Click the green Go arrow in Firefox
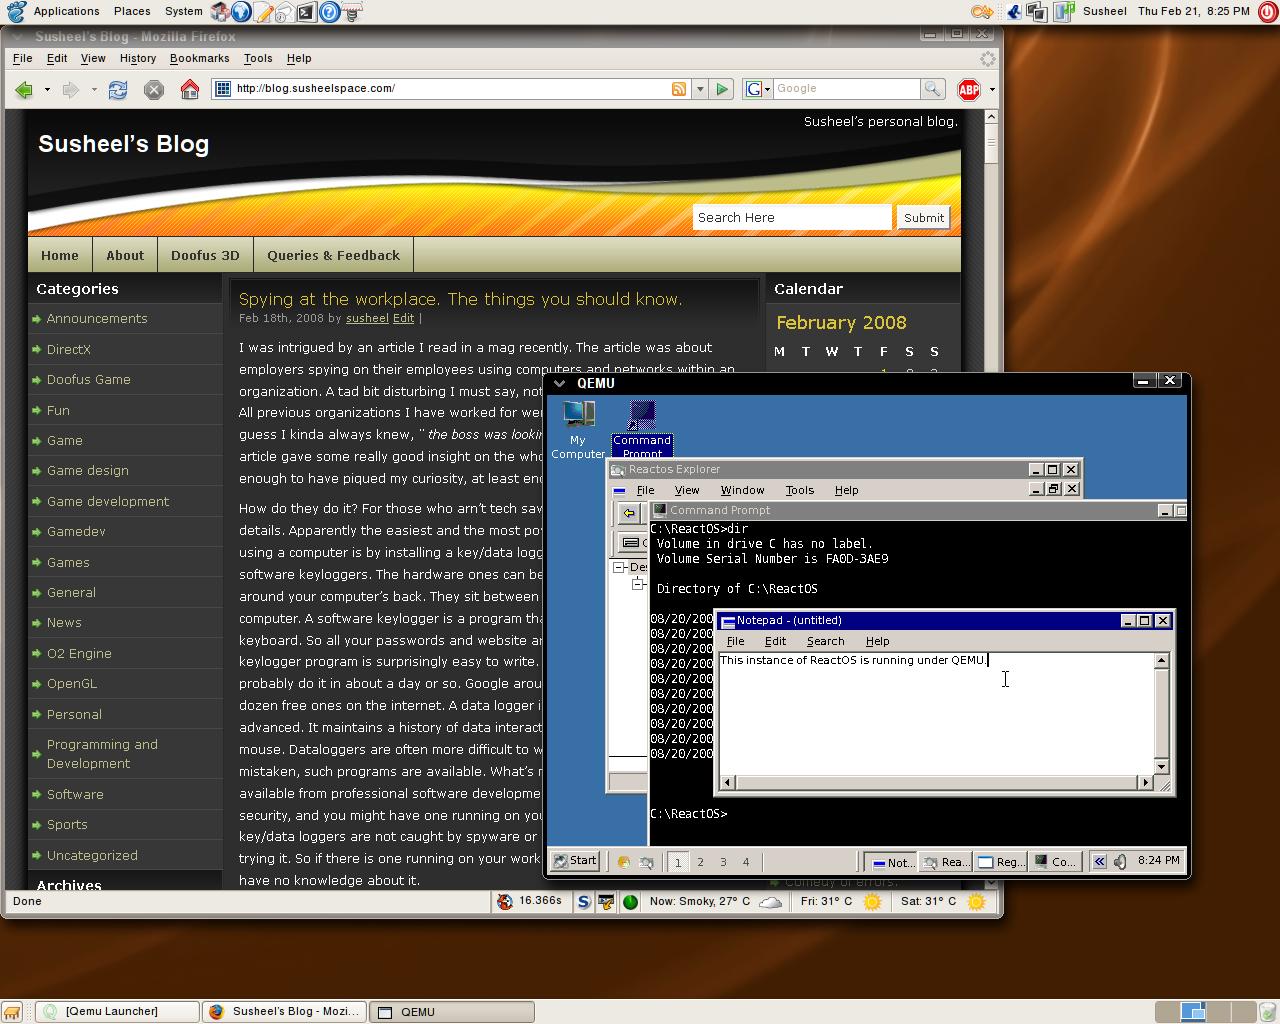This screenshot has height=1024, width=1280. coord(722,89)
